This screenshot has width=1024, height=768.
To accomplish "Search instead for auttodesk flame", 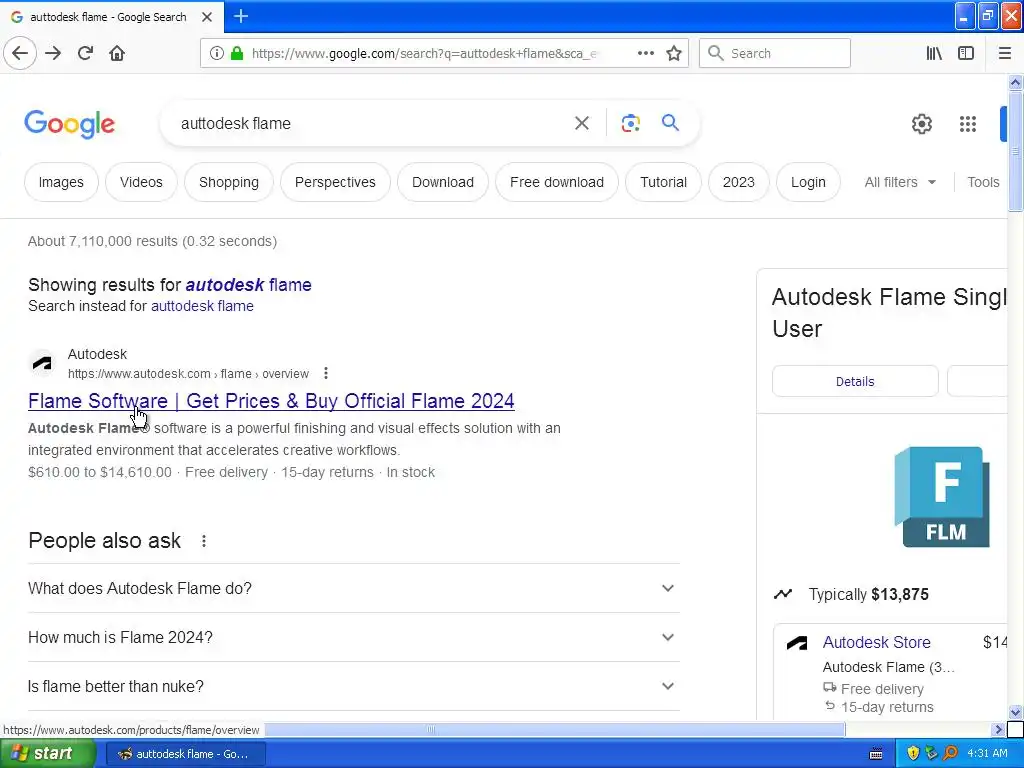I will (202, 306).
